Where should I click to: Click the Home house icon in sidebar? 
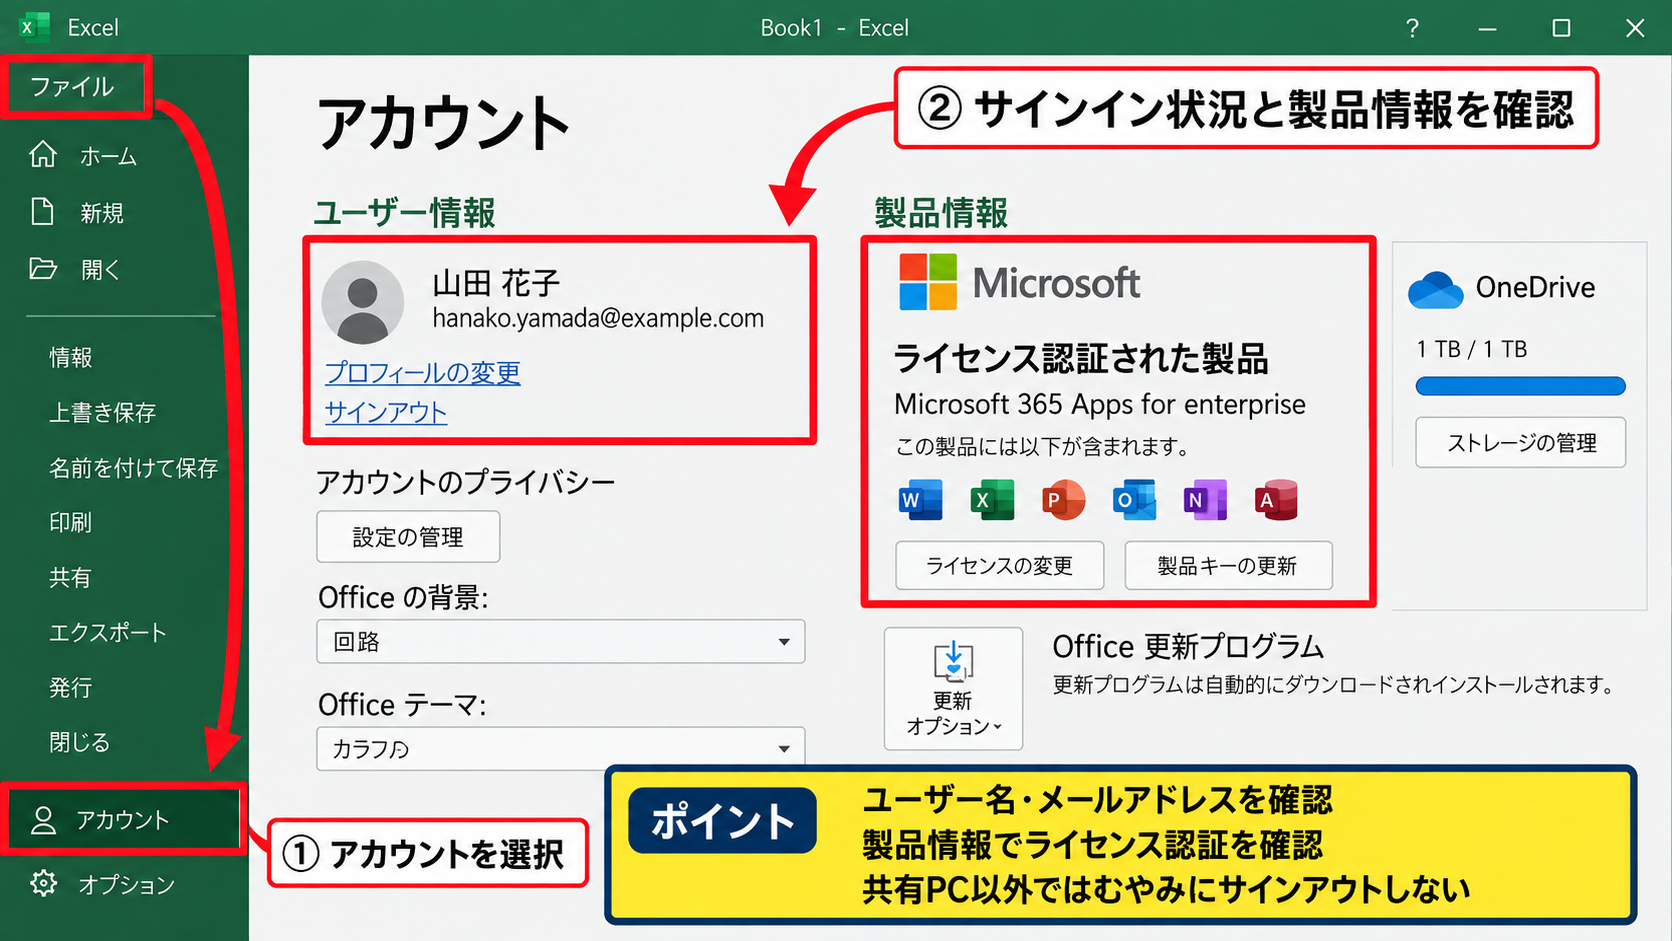(43, 155)
